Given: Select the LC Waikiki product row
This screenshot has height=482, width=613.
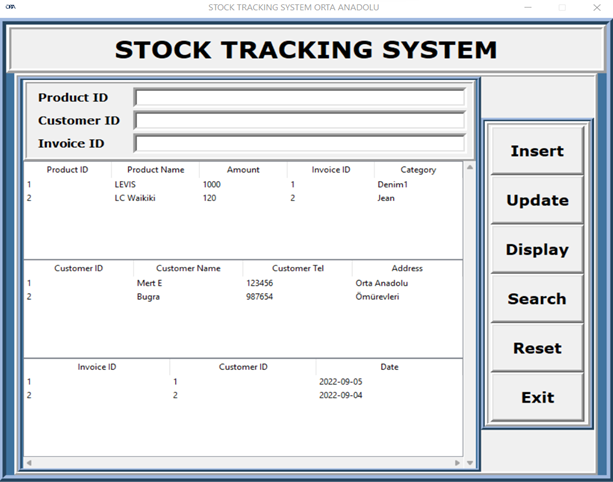Looking at the screenshot, I should (243, 198).
